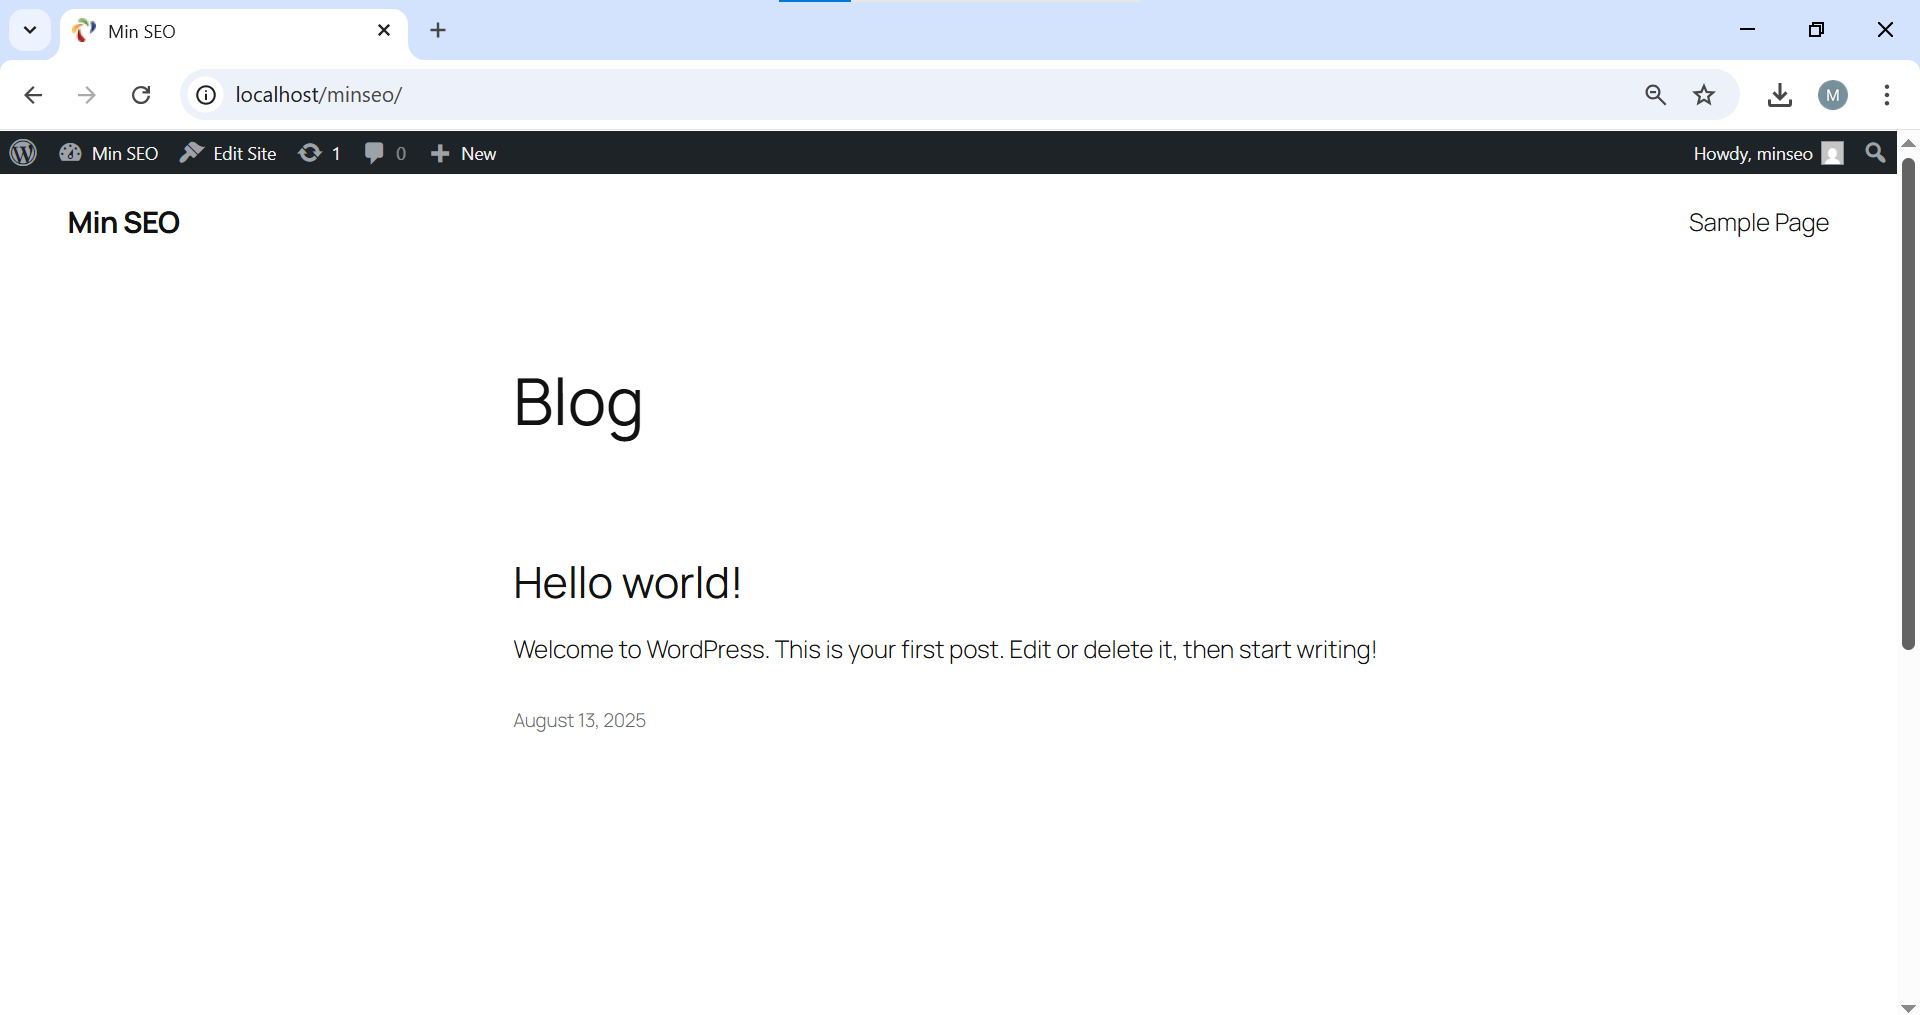Open the Sample Page navigation link
The height and width of the screenshot is (1015, 1920).
[x=1758, y=223]
